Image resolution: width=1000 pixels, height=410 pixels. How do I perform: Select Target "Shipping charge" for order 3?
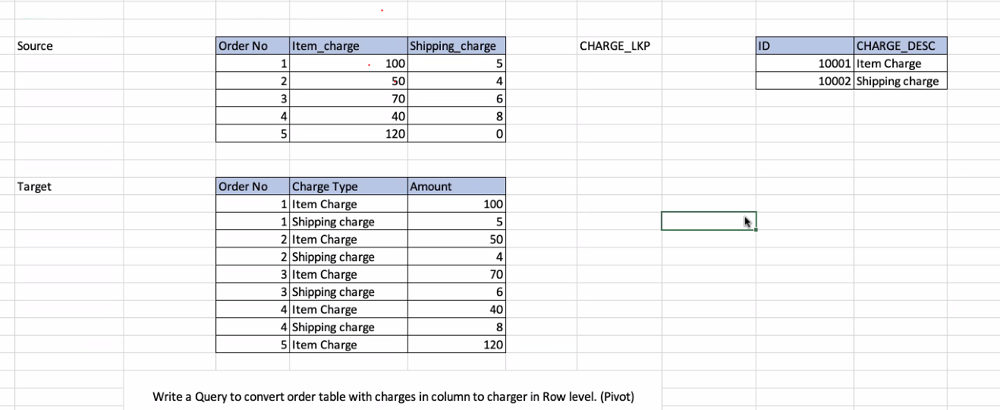348,292
